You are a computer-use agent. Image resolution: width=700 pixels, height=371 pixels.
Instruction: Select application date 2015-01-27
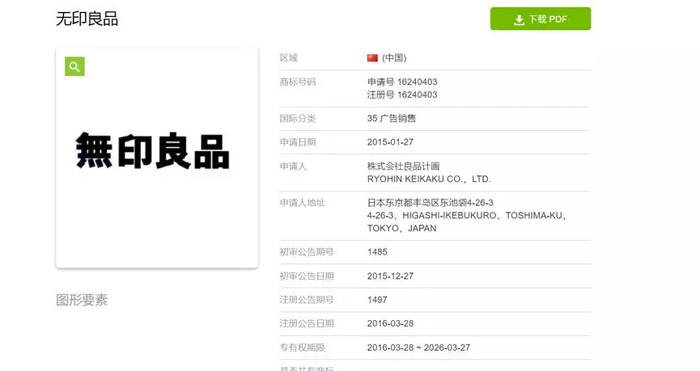390,142
